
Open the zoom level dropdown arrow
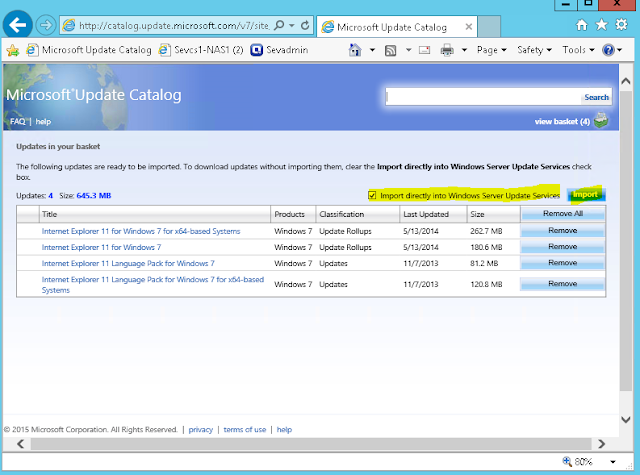point(613,462)
